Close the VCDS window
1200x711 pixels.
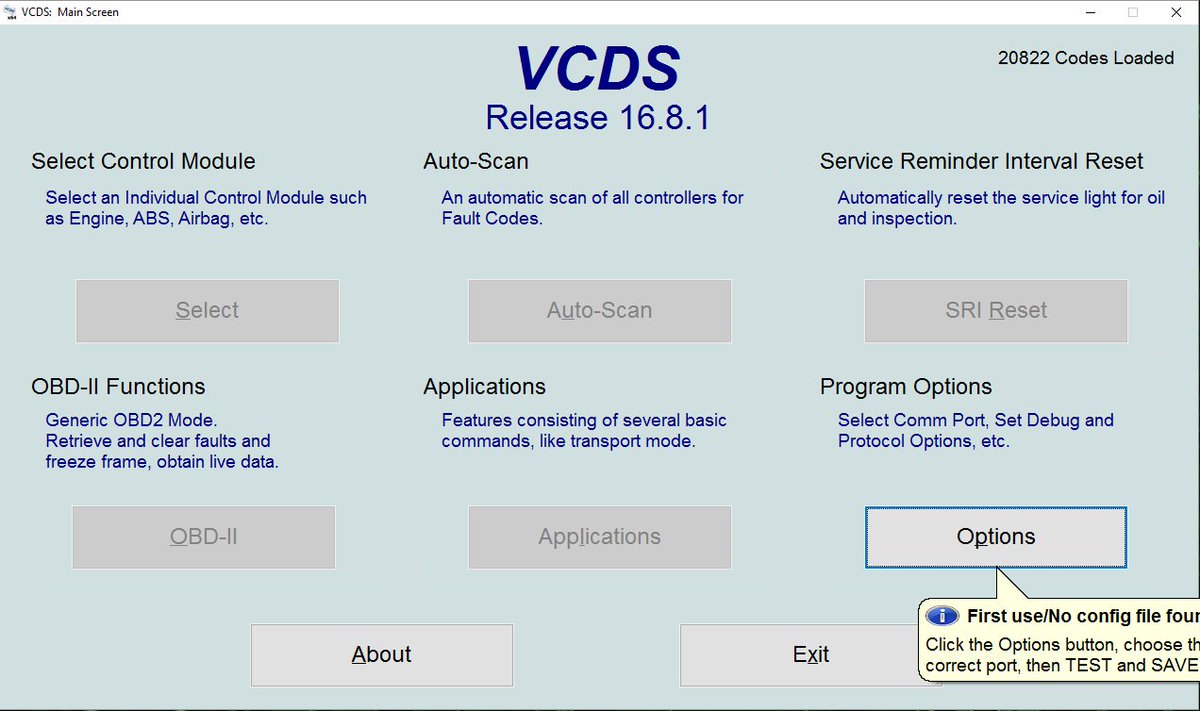coord(1178,12)
